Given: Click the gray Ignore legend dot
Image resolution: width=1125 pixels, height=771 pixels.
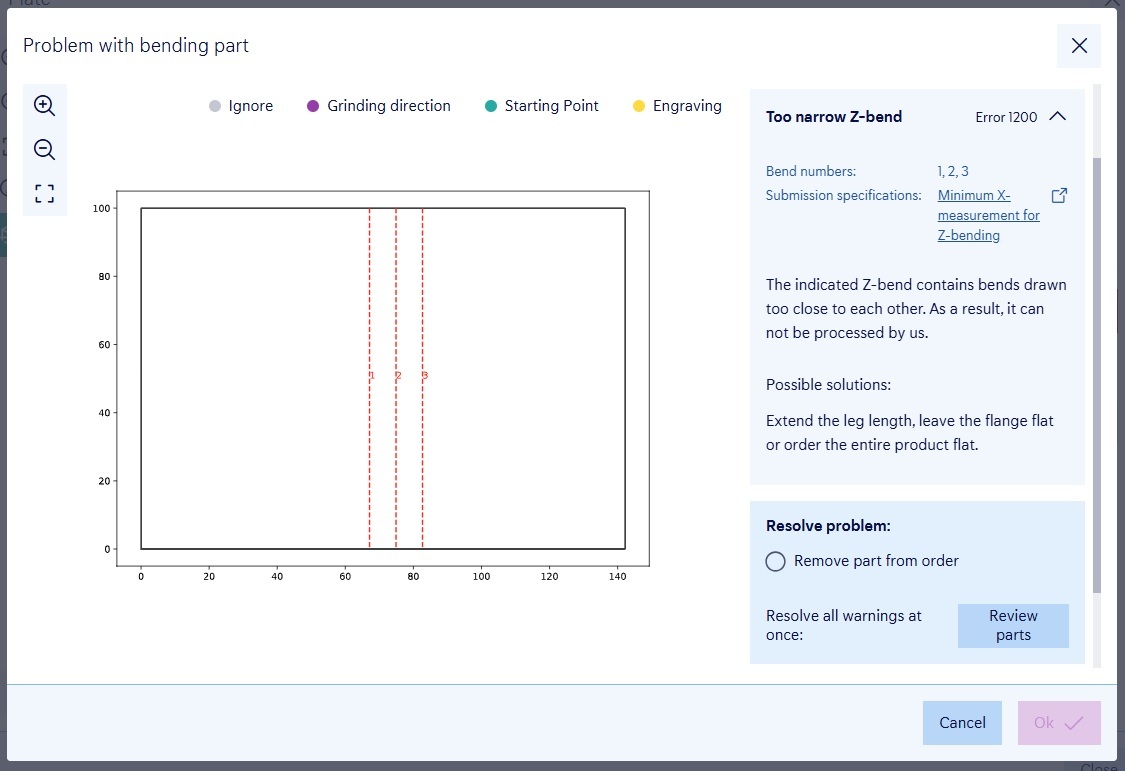Looking at the screenshot, I should coord(215,106).
